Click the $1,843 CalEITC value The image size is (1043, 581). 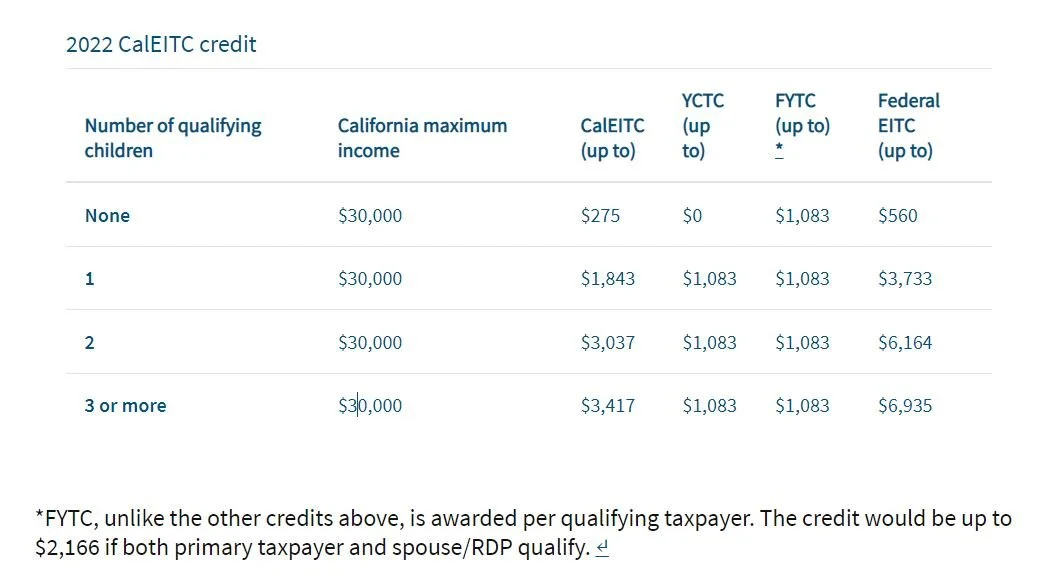607,279
